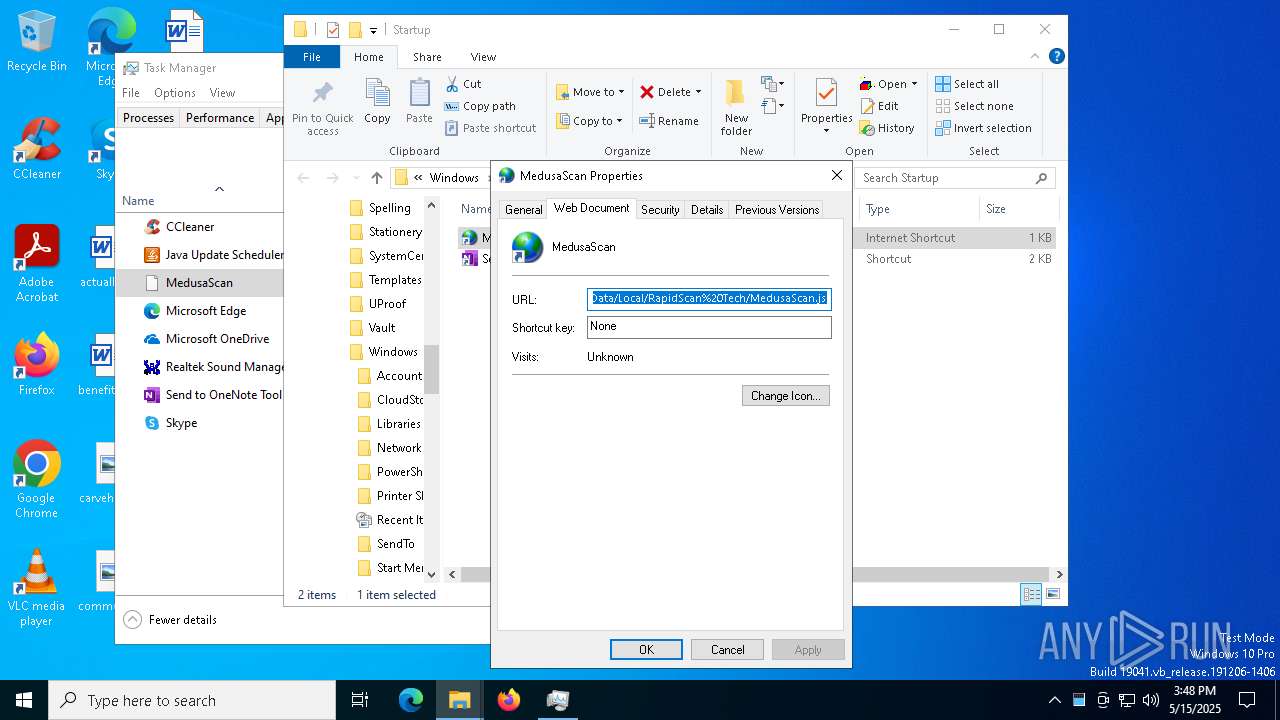Viewport: 1280px width, 720px height.
Task: Collapse the ribbon with chevron
Action: [x=1035, y=57]
